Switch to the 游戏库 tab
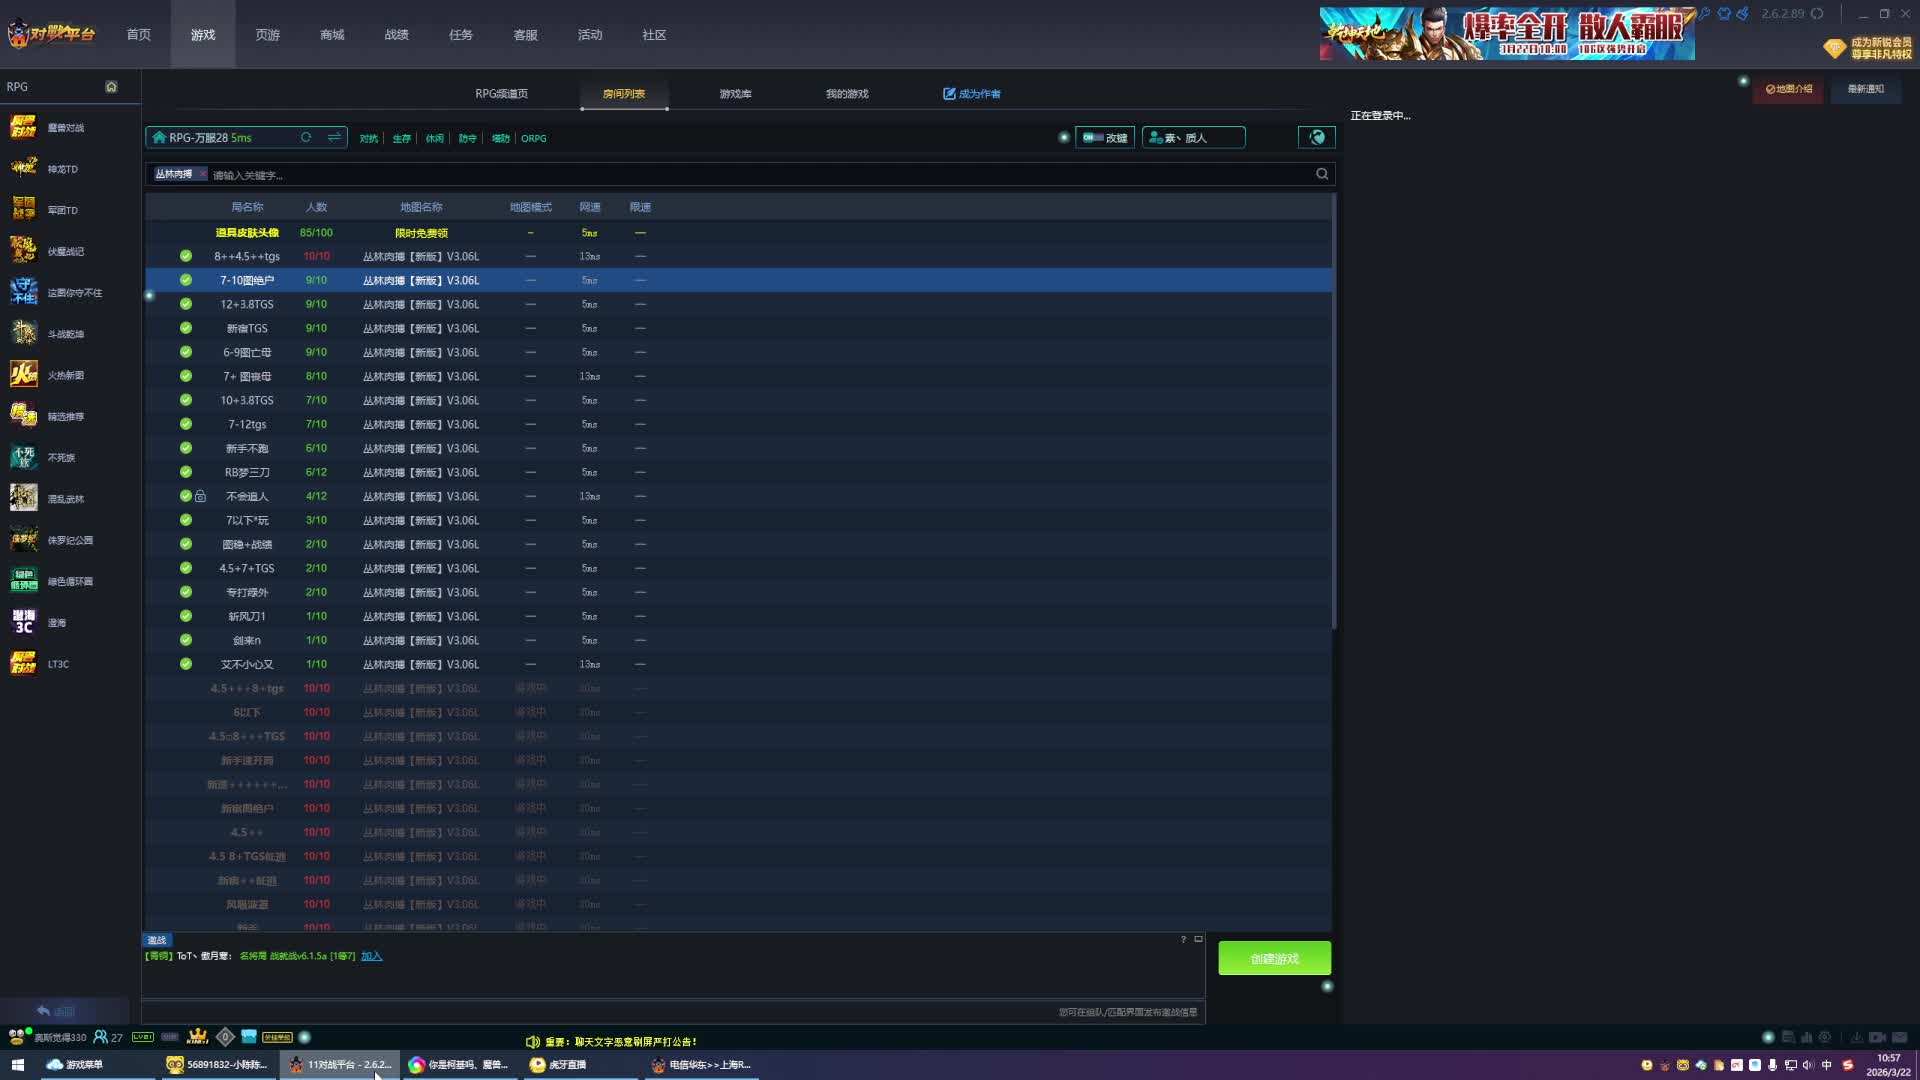The height and width of the screenshot is (1080, 1920). coord(735,94)
